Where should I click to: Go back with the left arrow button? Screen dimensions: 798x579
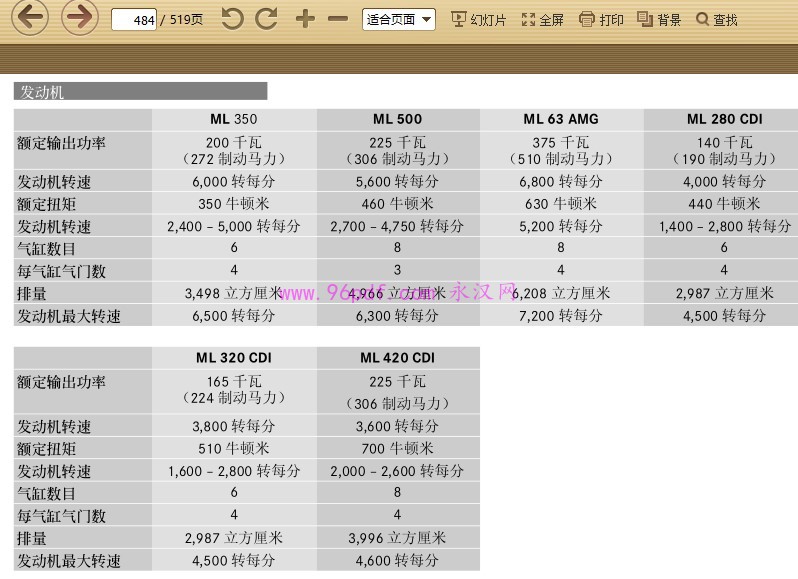pos(30,18)
